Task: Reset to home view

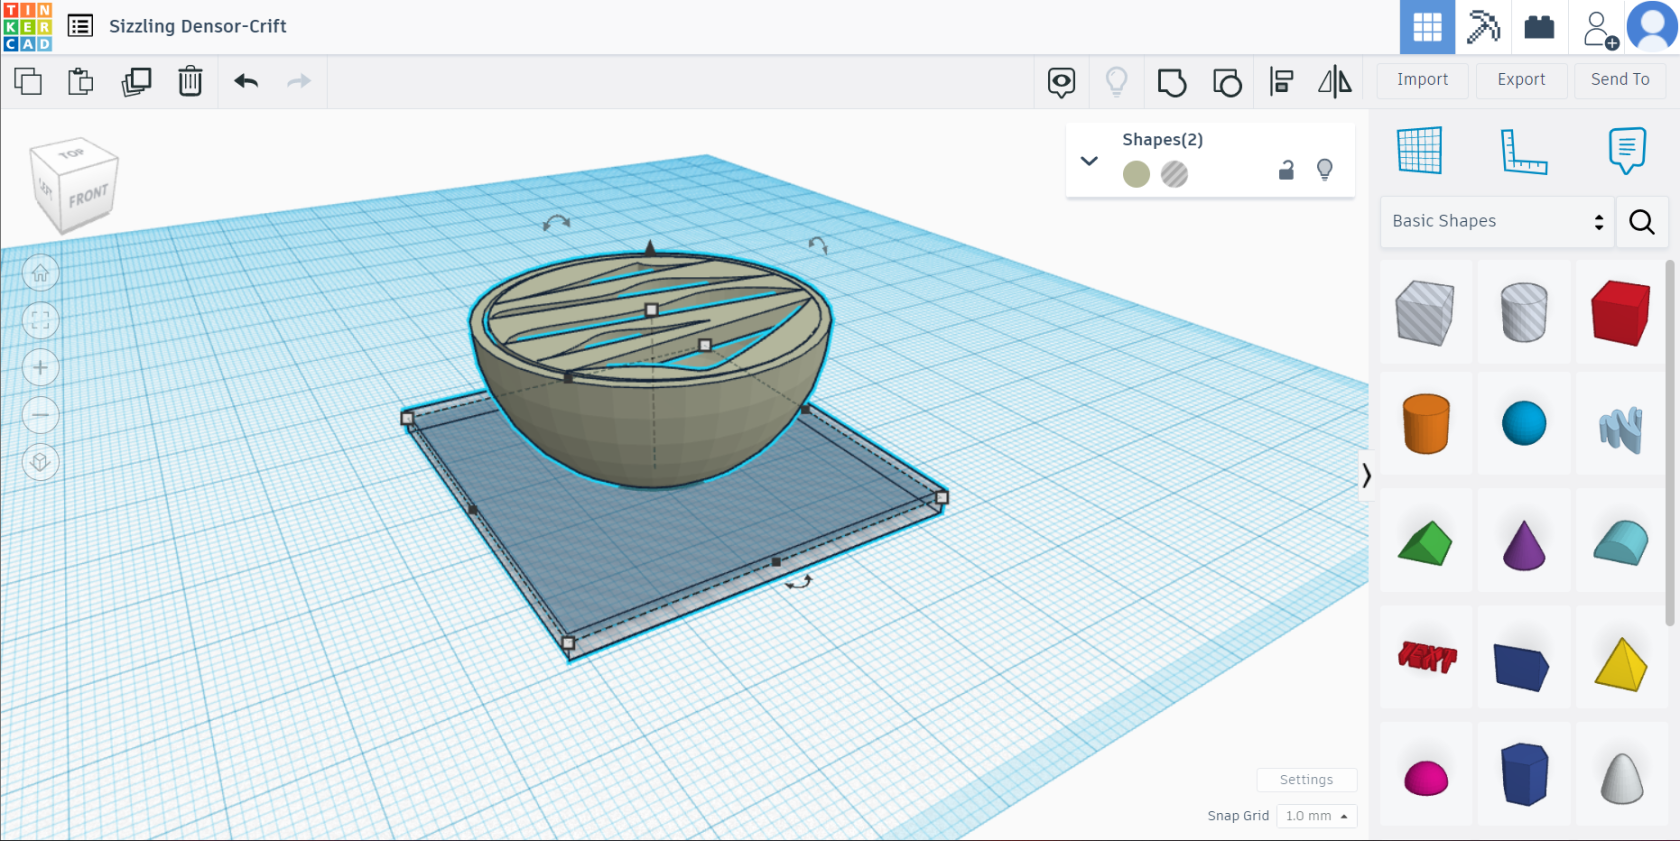Action: pyautogui.click(x=40, y=273)
